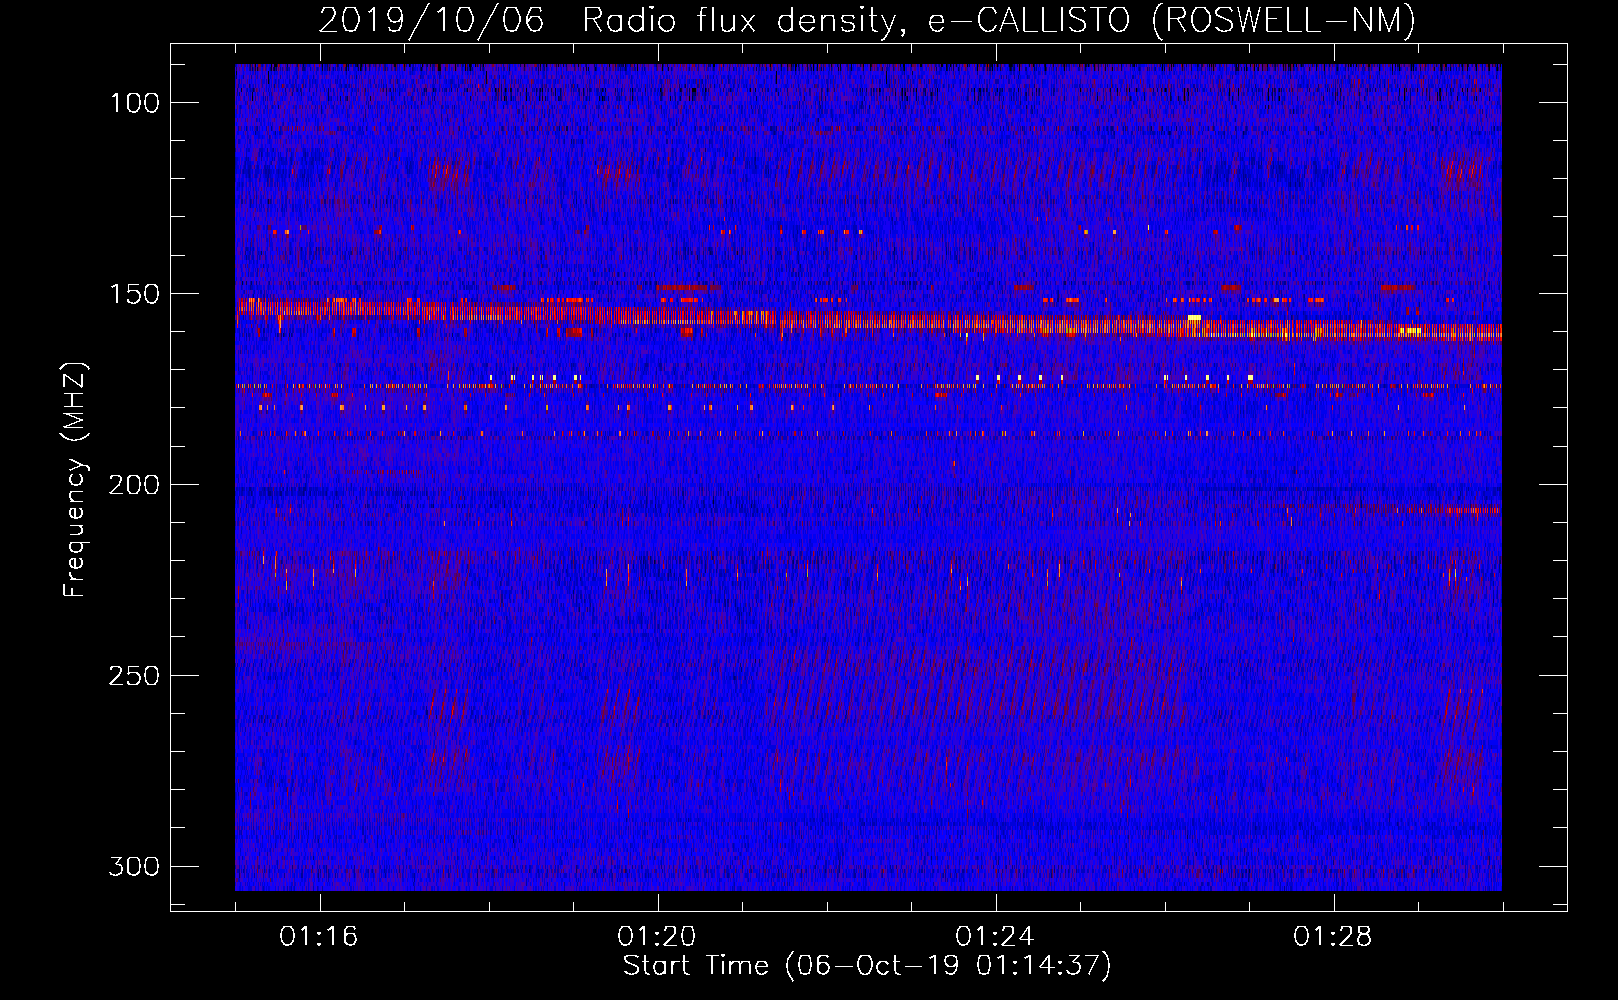Click the bright yellow burst near 01:26

[1194, 318]
